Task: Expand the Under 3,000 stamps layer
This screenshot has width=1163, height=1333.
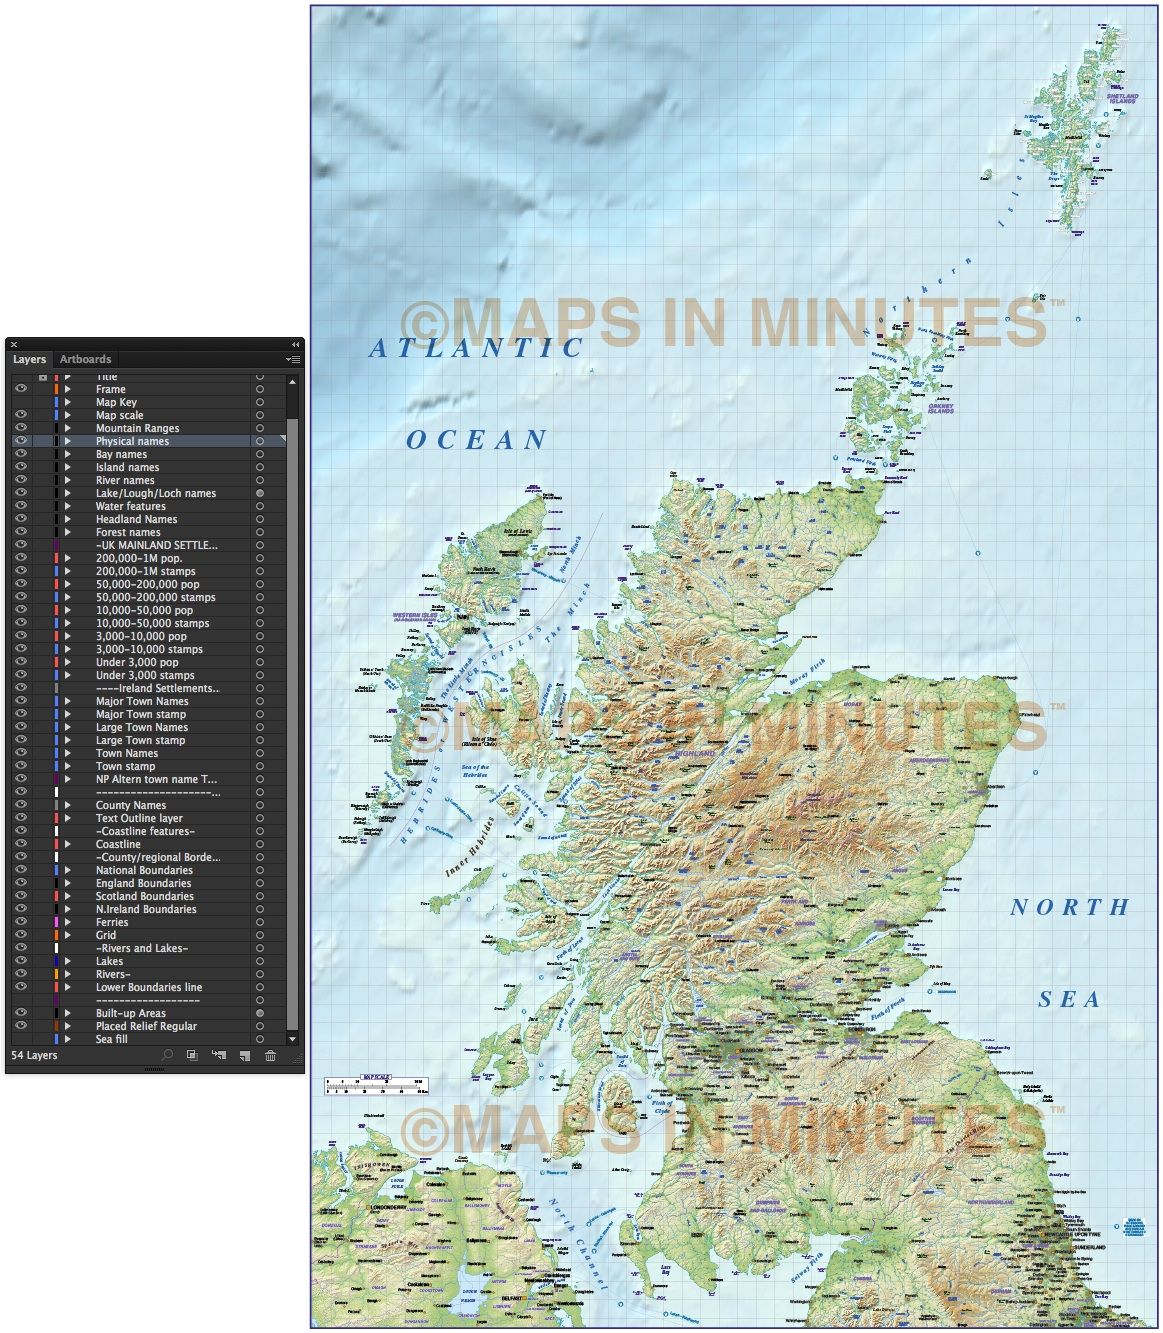Action: pyautogui.click(x=68, y=675)
